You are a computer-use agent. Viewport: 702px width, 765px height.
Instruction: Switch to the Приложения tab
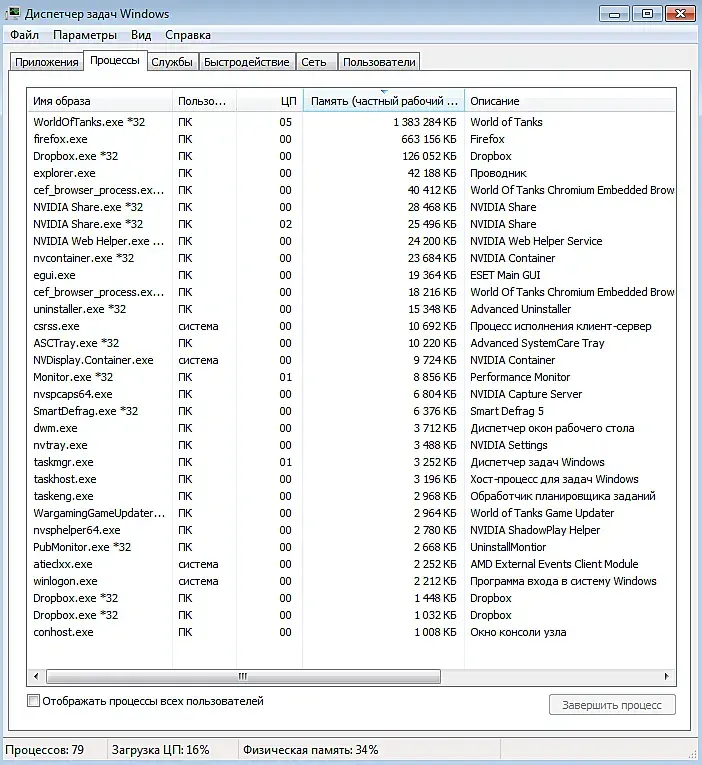pos(46,62)
